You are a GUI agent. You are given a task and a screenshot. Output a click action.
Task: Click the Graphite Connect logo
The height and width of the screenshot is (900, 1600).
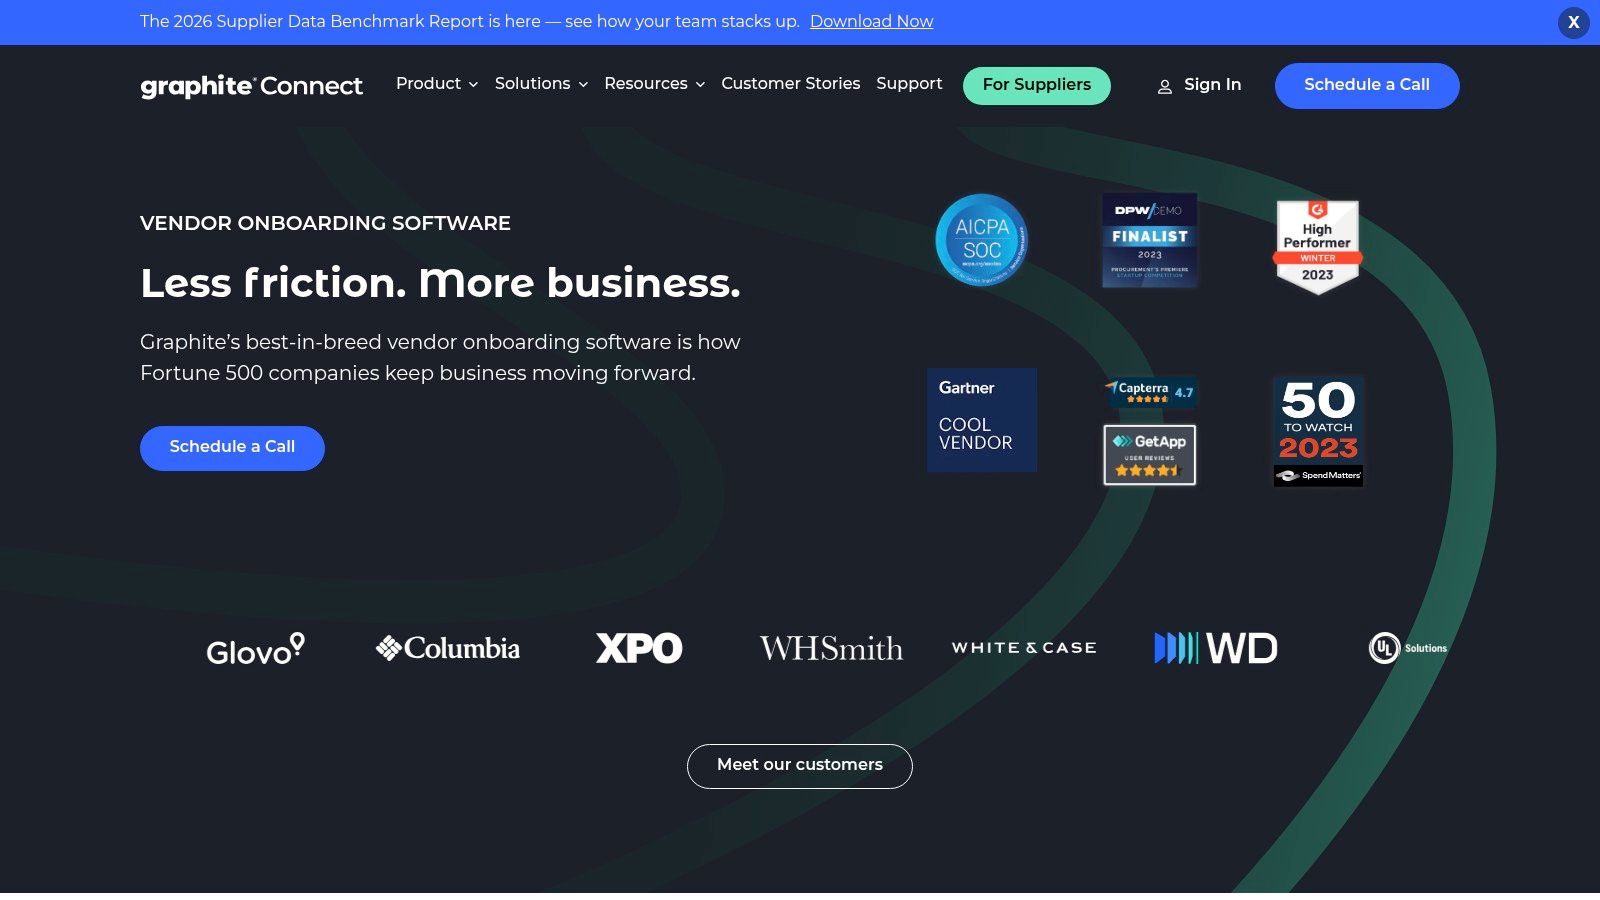pyautogui.click(x=251, y=86)
